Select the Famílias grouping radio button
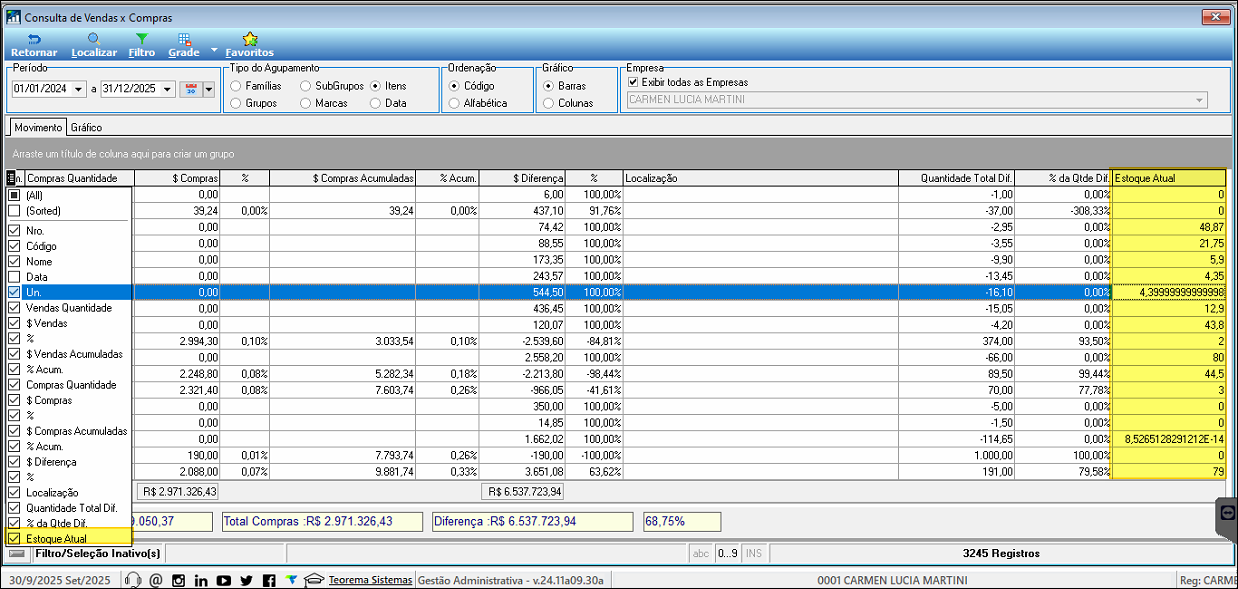This screenshot has width=1238, height=589. [x=236, y=86]
